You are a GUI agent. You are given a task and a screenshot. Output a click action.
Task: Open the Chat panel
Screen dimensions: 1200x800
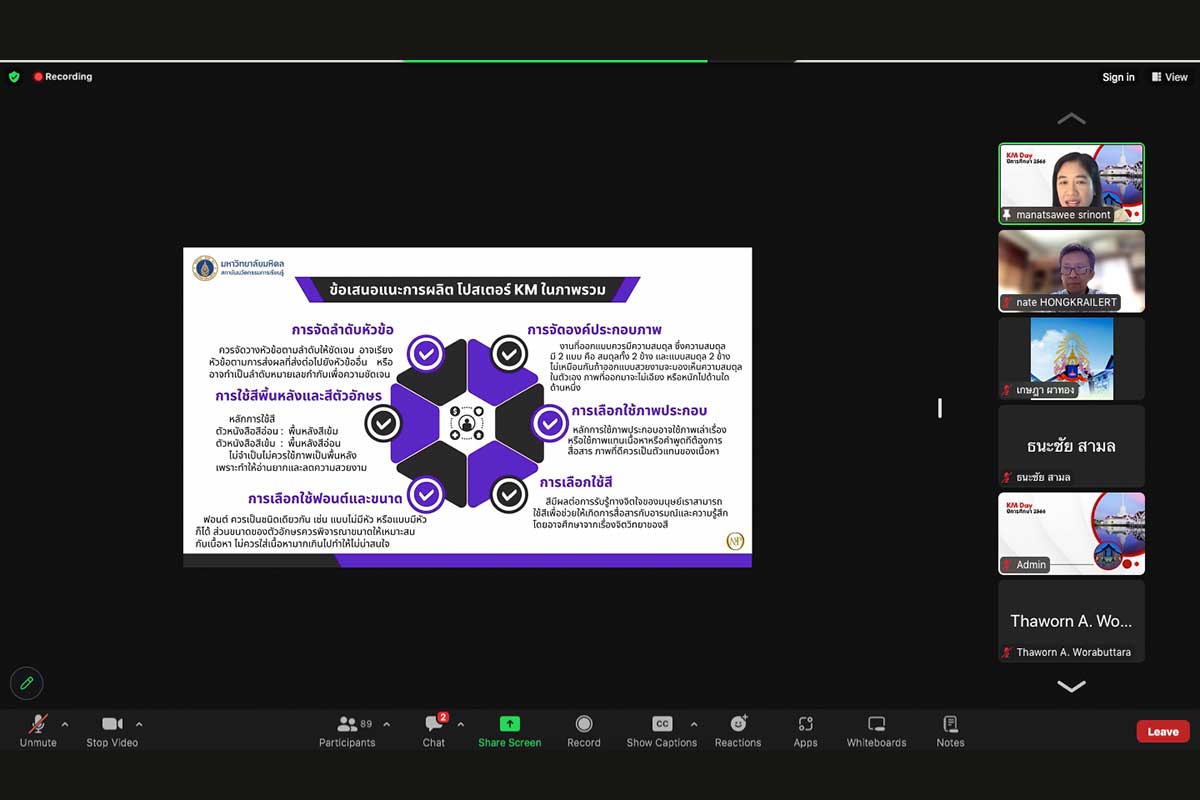tap(434, 729)
